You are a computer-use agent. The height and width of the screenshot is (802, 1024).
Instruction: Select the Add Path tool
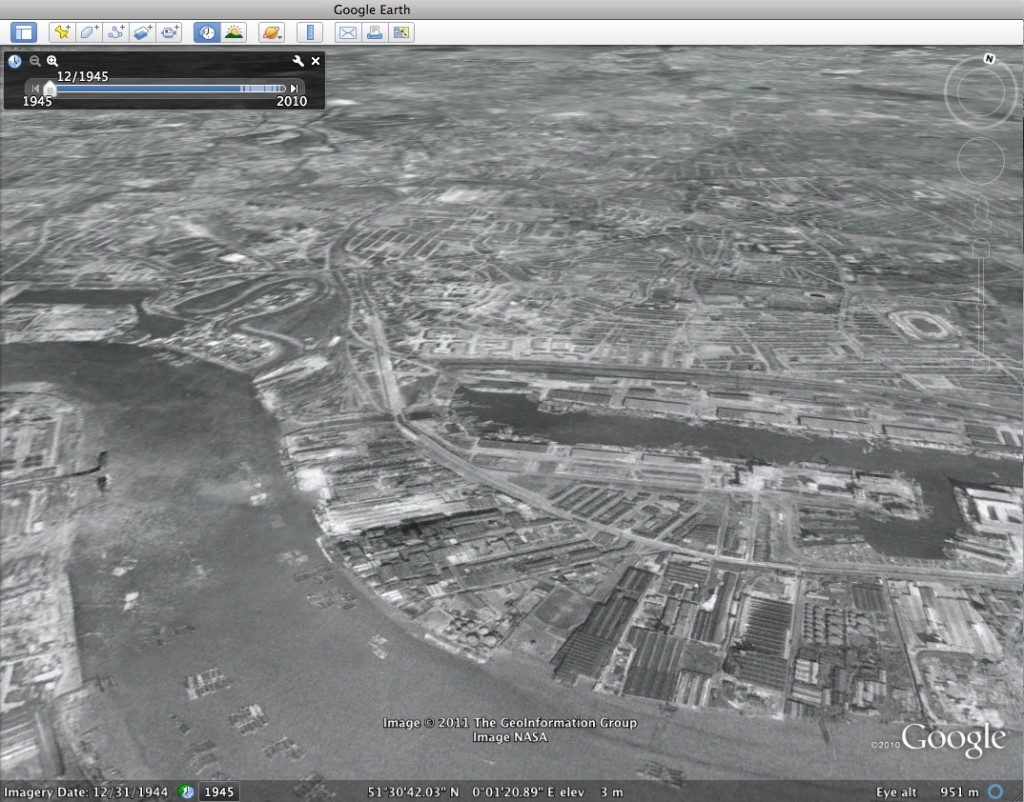tap(116, 32)
